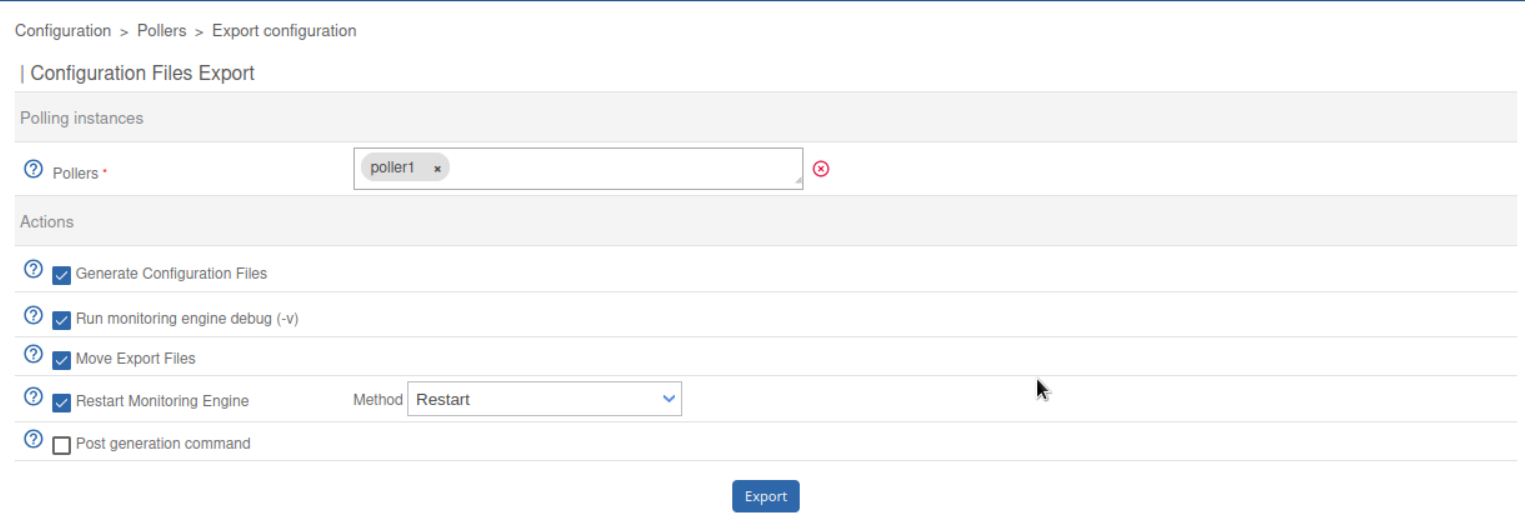This screenshot has width=1525, height=523.
Task: Click help icon for Post generation command
Action: [33, 439]
